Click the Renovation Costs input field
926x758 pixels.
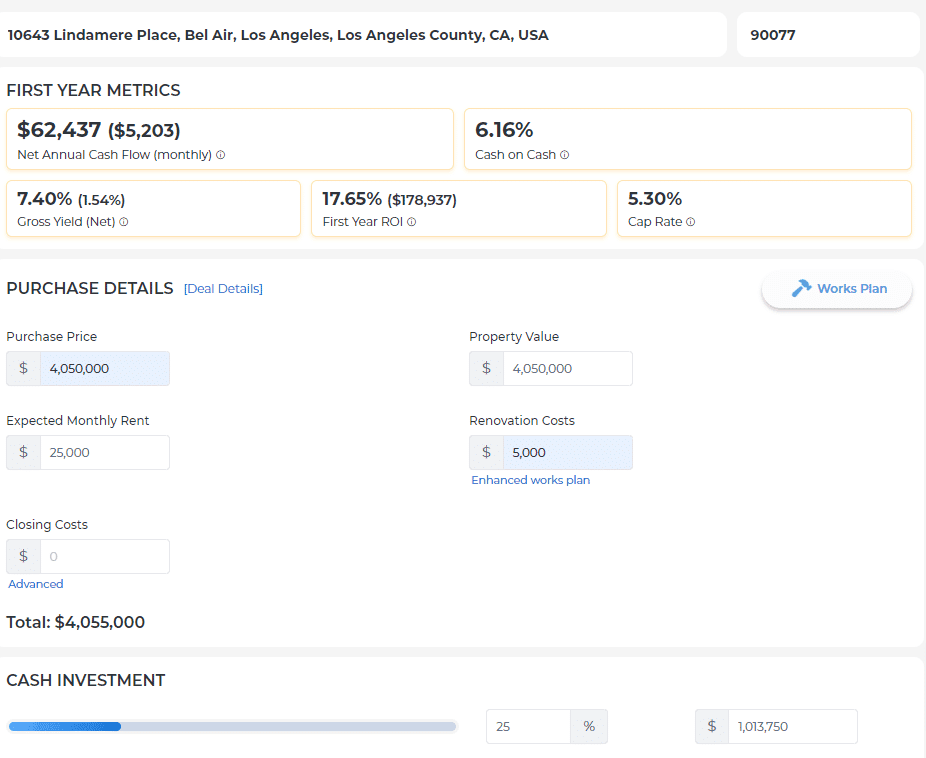point(568,453)
